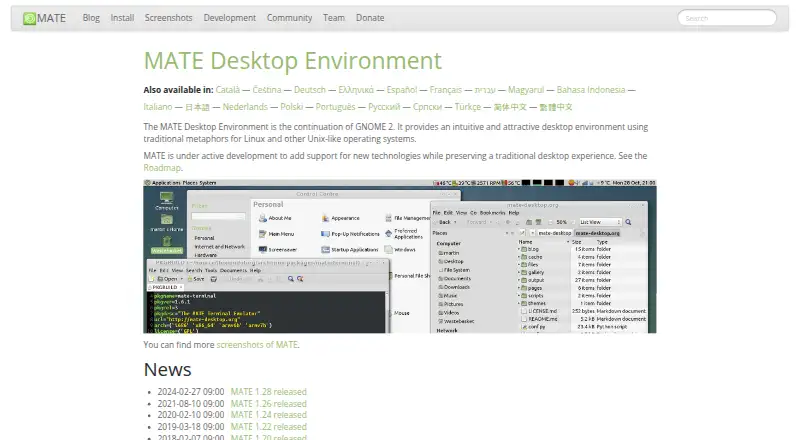The height and width of the screenshot is (440, 800).
Task: Open the 繁體中文 translation
Action: pos(556,107)
